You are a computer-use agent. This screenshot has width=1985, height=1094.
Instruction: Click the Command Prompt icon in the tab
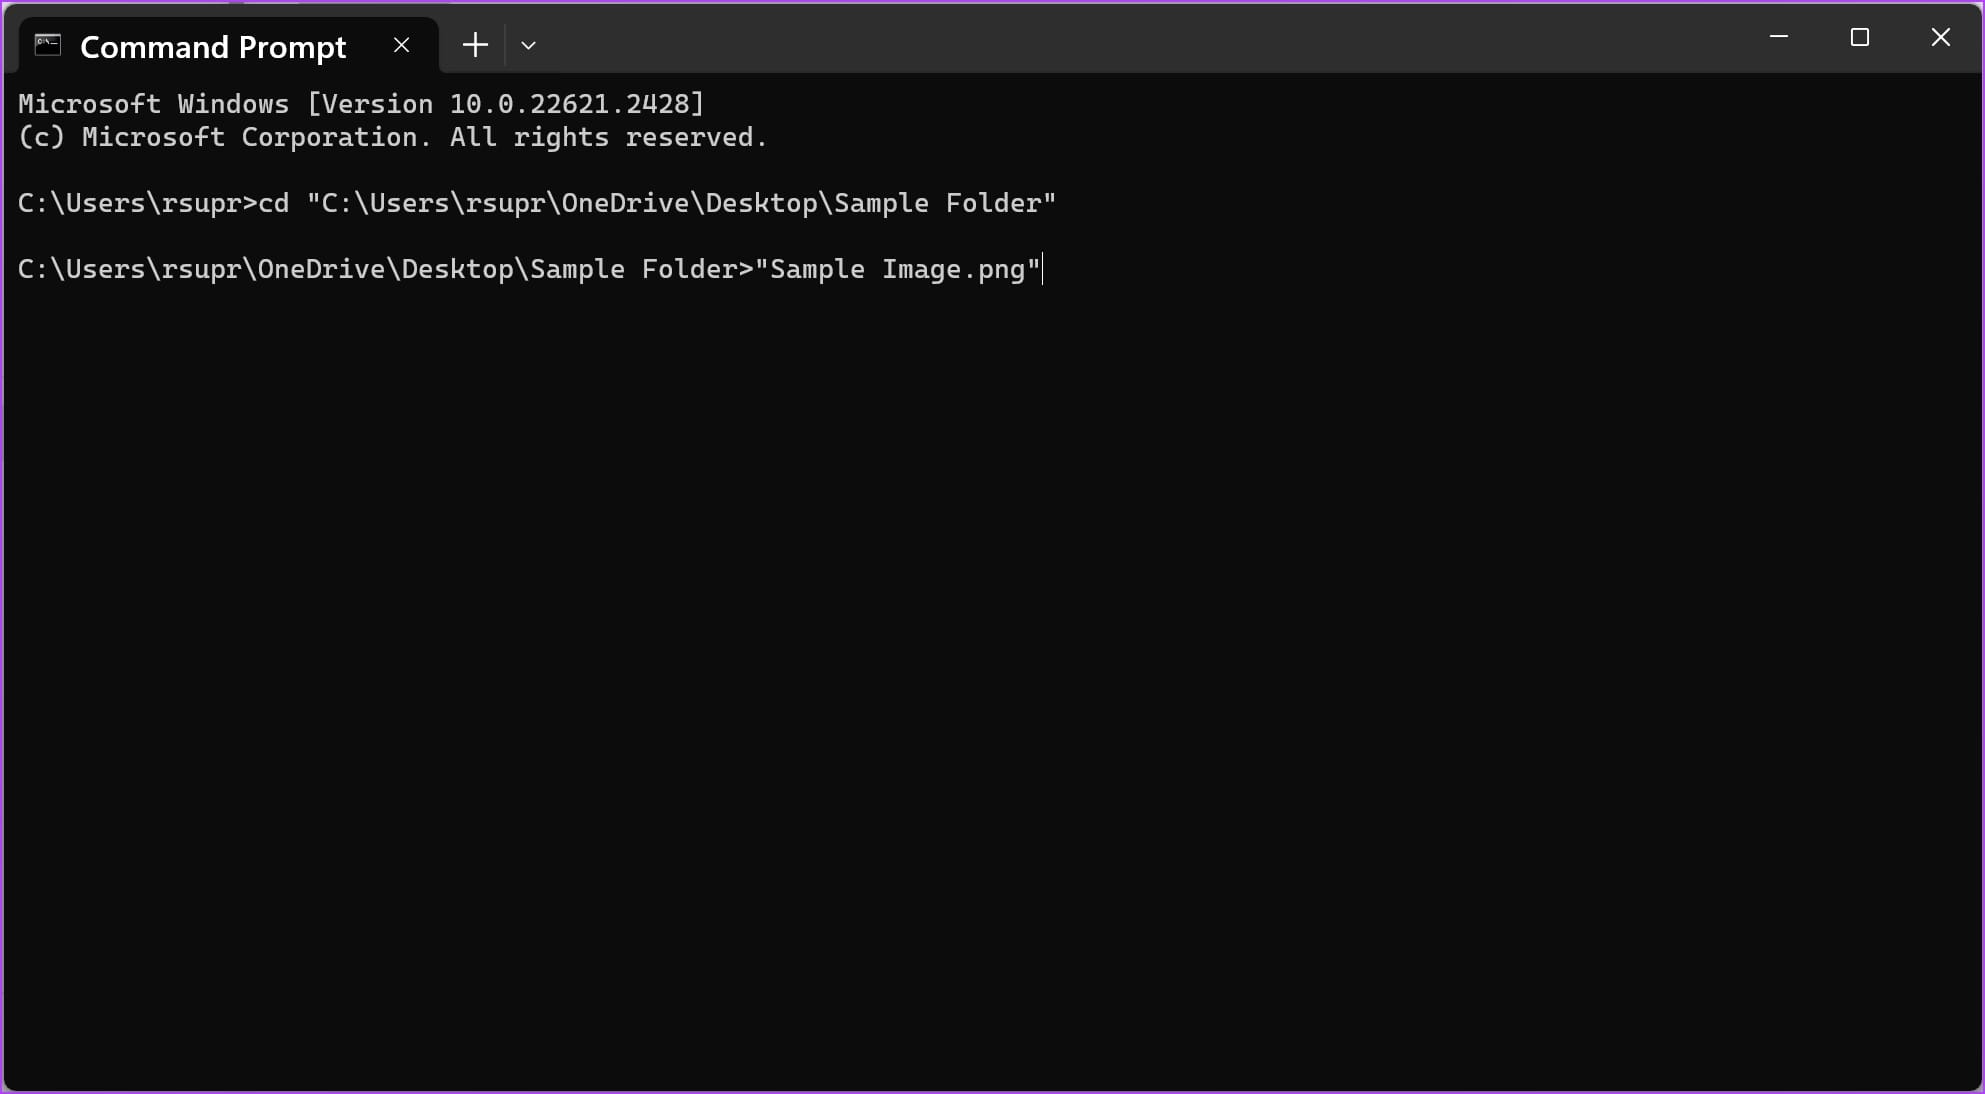point(48,45)
